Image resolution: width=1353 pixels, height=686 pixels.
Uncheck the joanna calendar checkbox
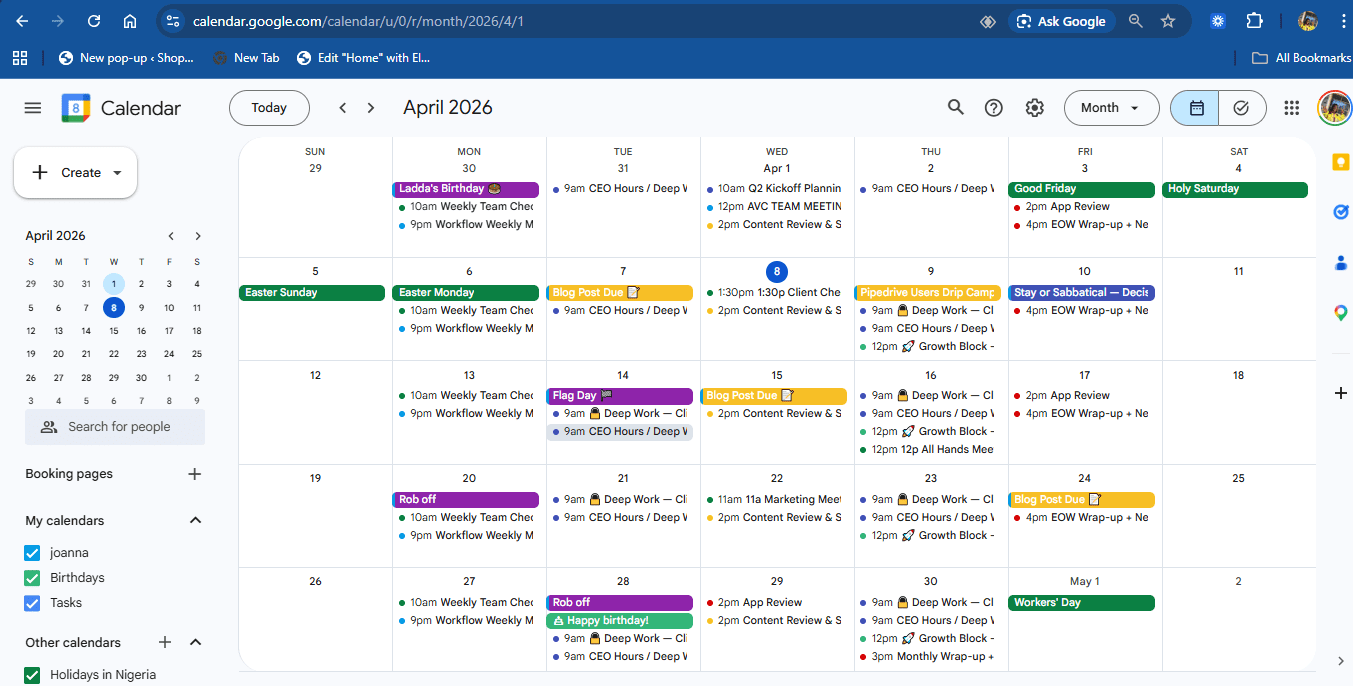(32, 553)
